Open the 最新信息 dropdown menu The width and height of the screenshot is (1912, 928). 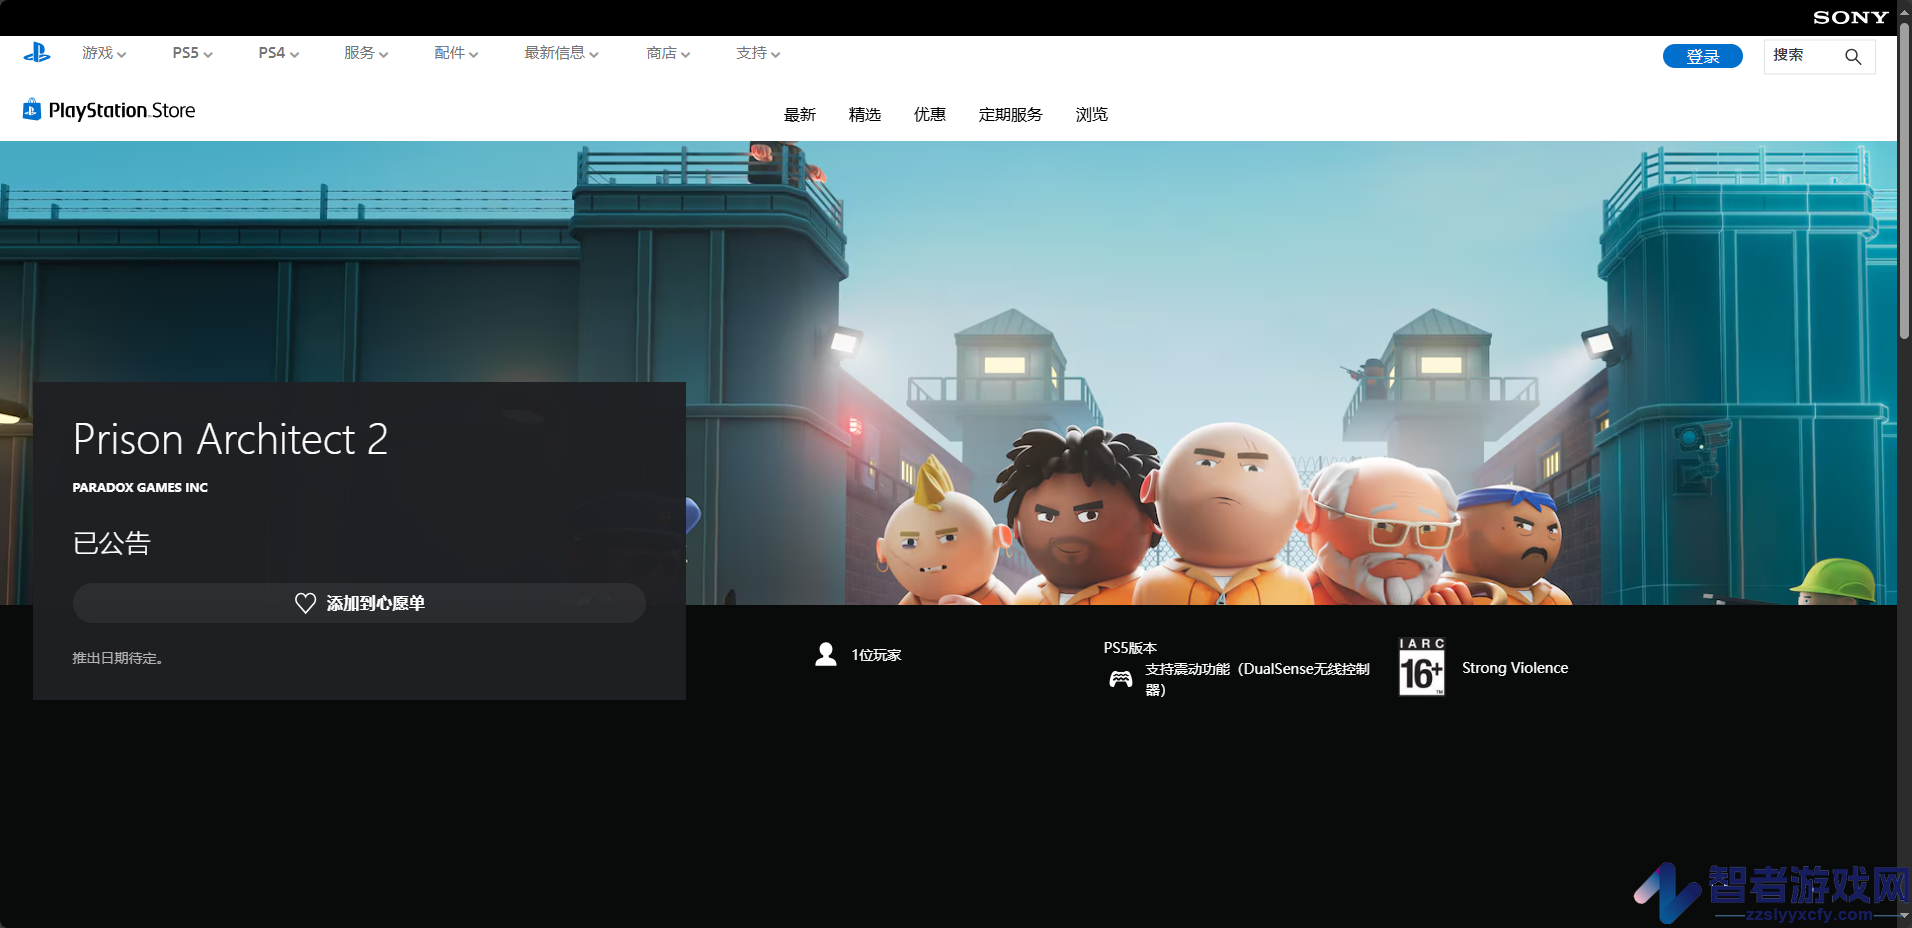click(x=561, y=53)
